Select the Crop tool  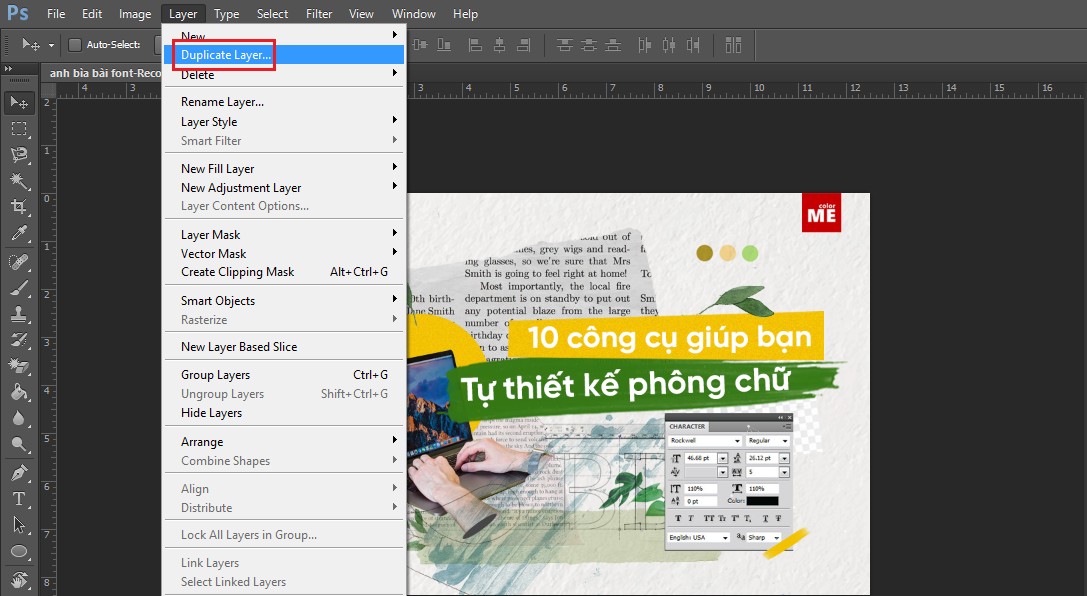click(x=18, y=201)
